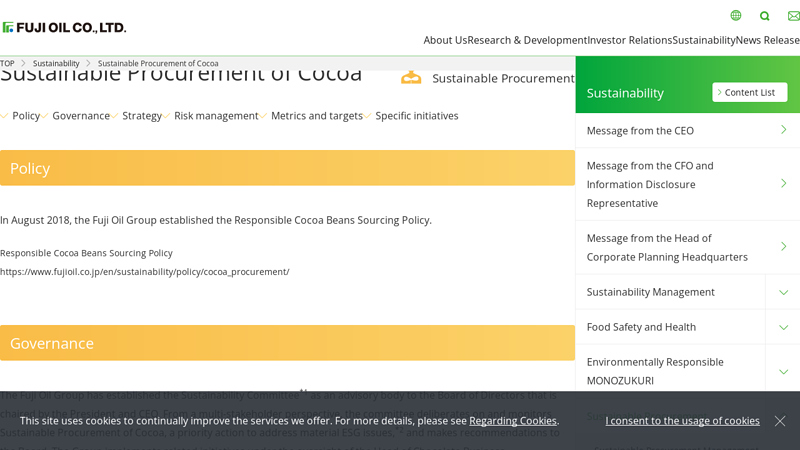Expand Environmentally Responsible MONOZUKURI chevron
Viewport: 800px width, 450px height.
pos(783,372)
